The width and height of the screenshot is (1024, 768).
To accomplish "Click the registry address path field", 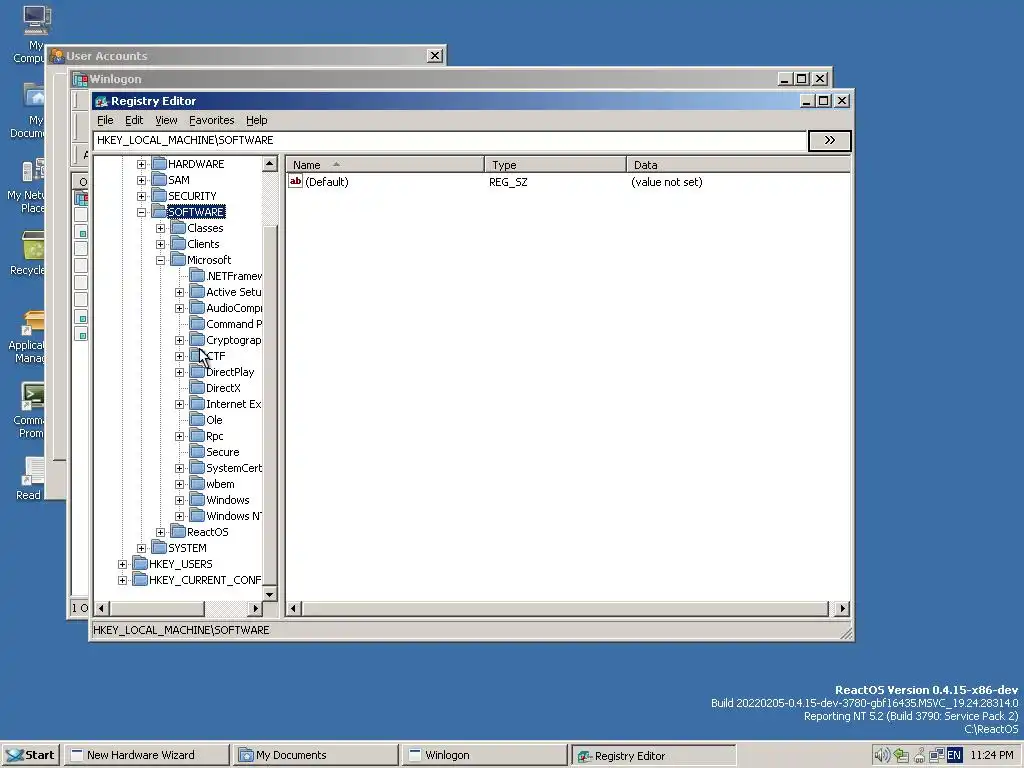I will (450, 140).
